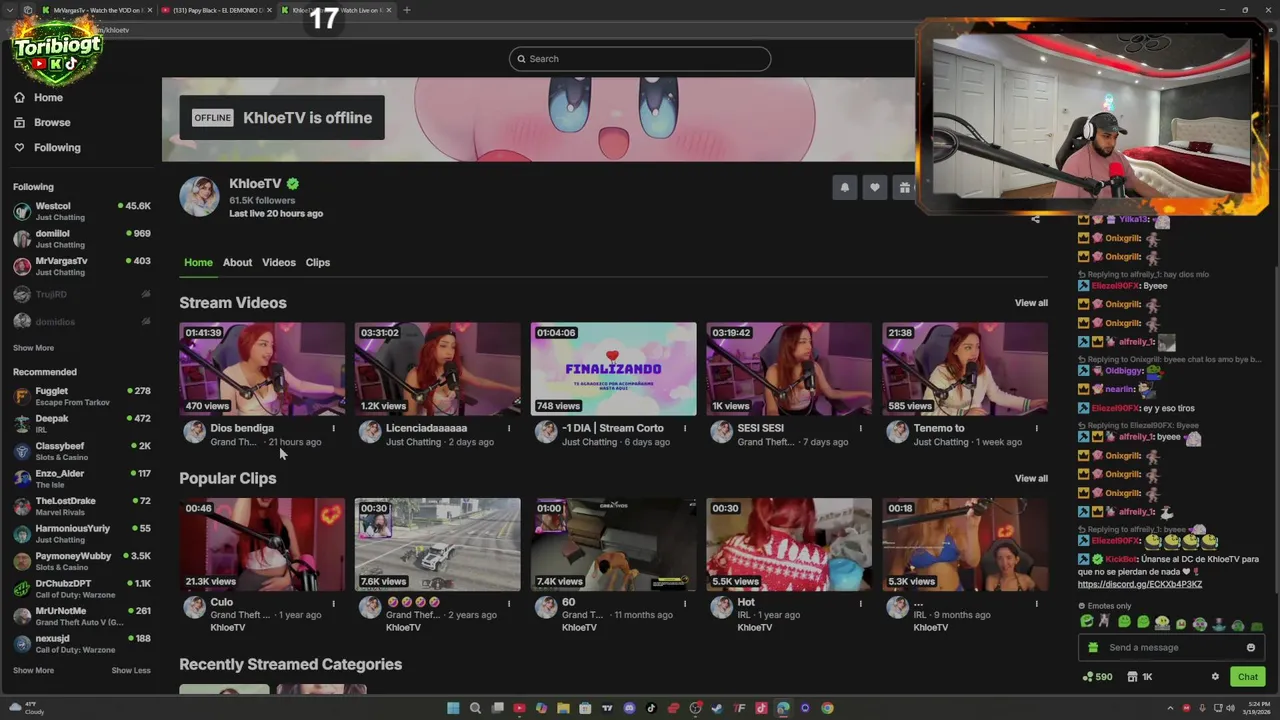The image size is (1280, 720).
Task: Open Fugglet in Recommended channels
Action: click(81, 396)
